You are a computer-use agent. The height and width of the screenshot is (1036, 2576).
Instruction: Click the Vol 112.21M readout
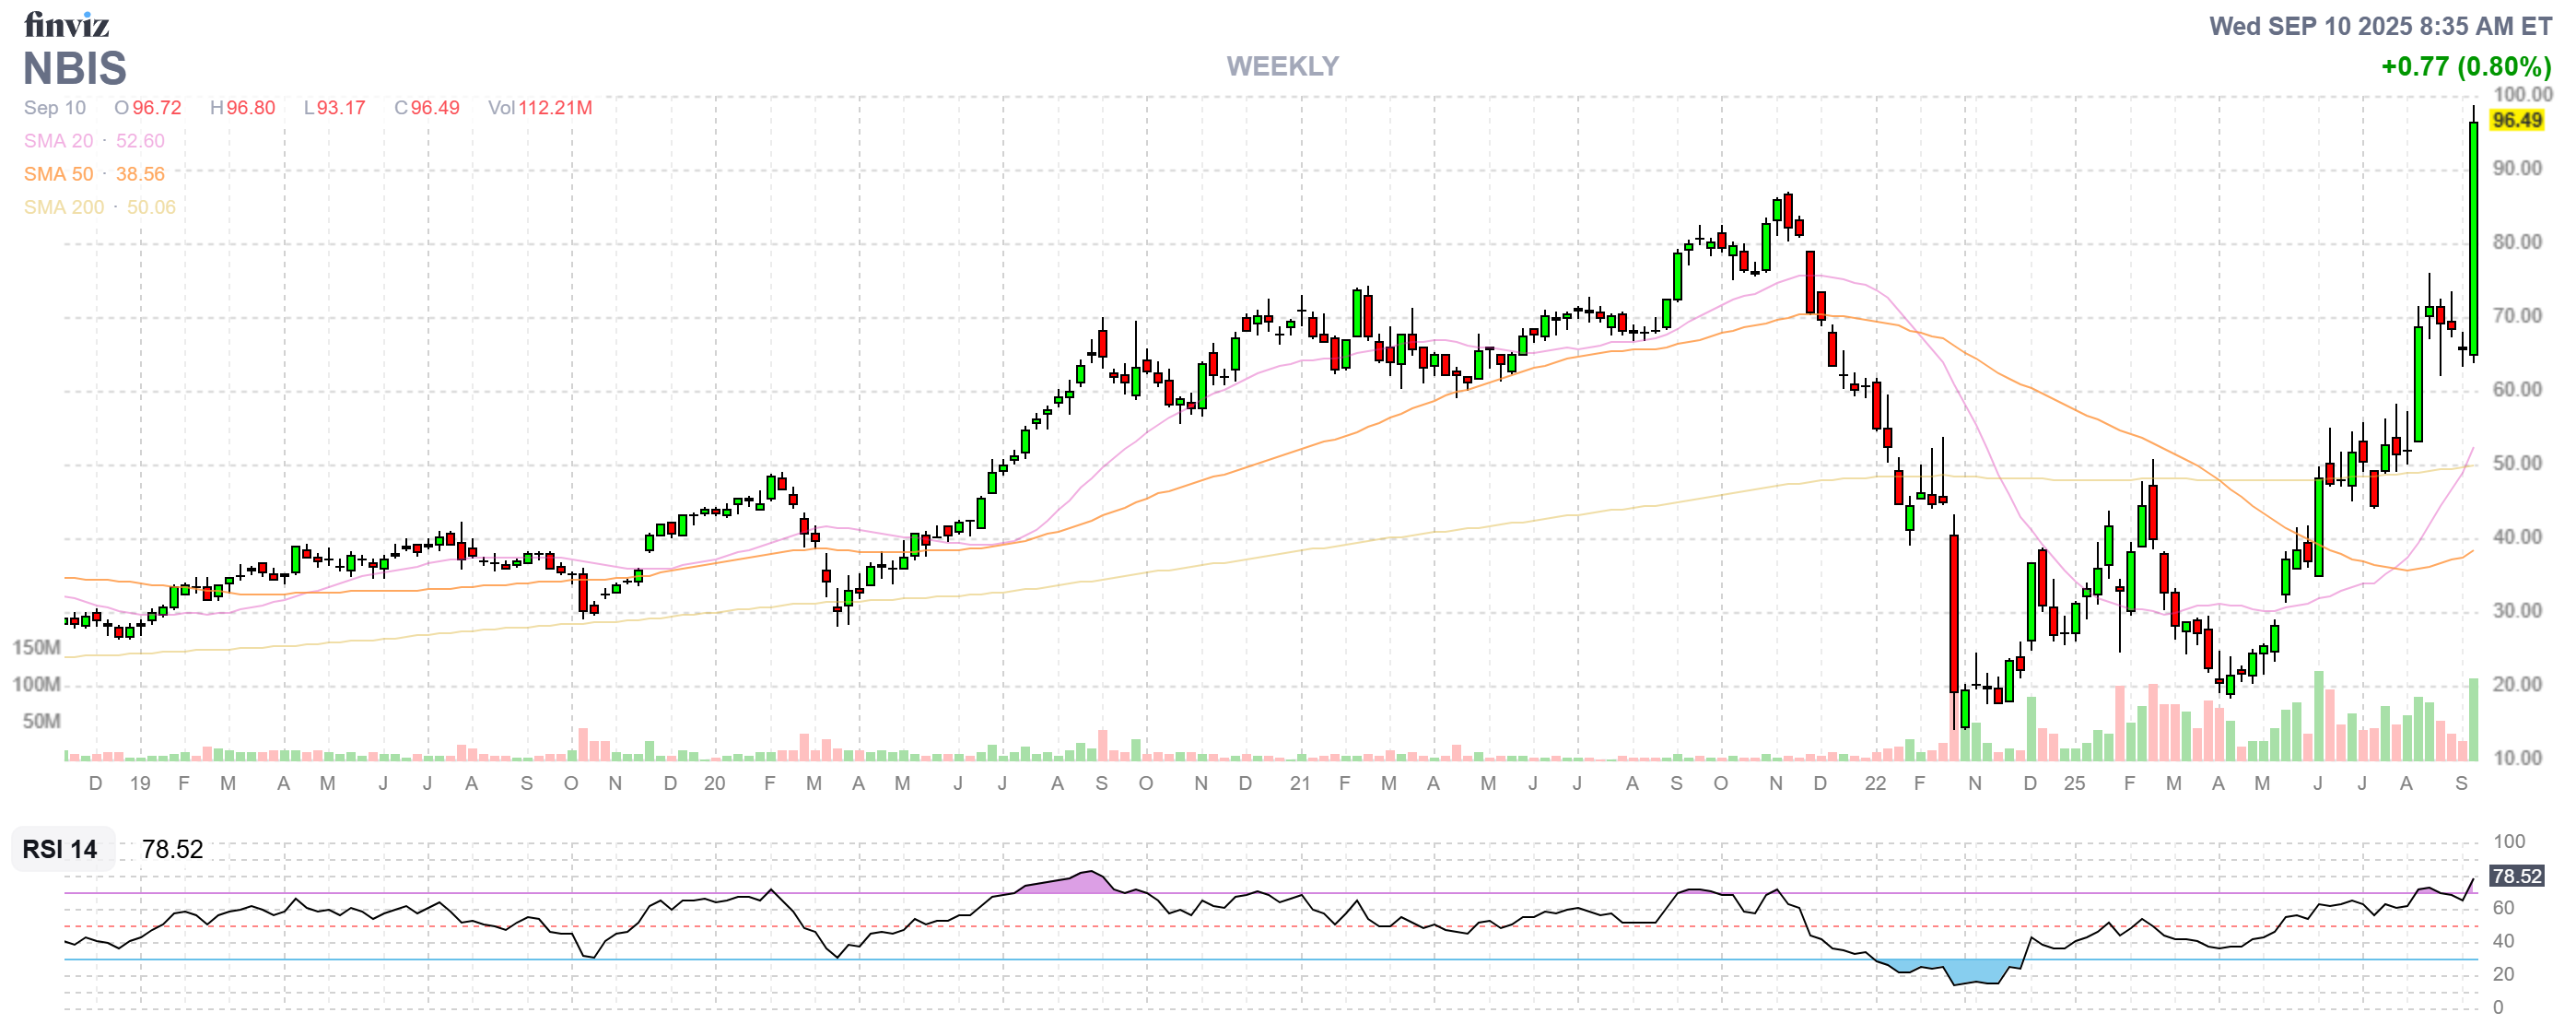(540, 108)
